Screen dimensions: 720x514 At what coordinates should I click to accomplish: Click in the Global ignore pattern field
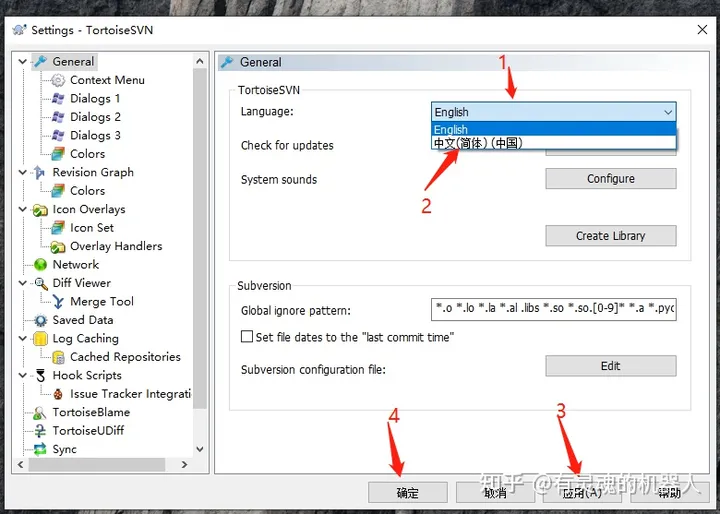[x=553, y=311]
